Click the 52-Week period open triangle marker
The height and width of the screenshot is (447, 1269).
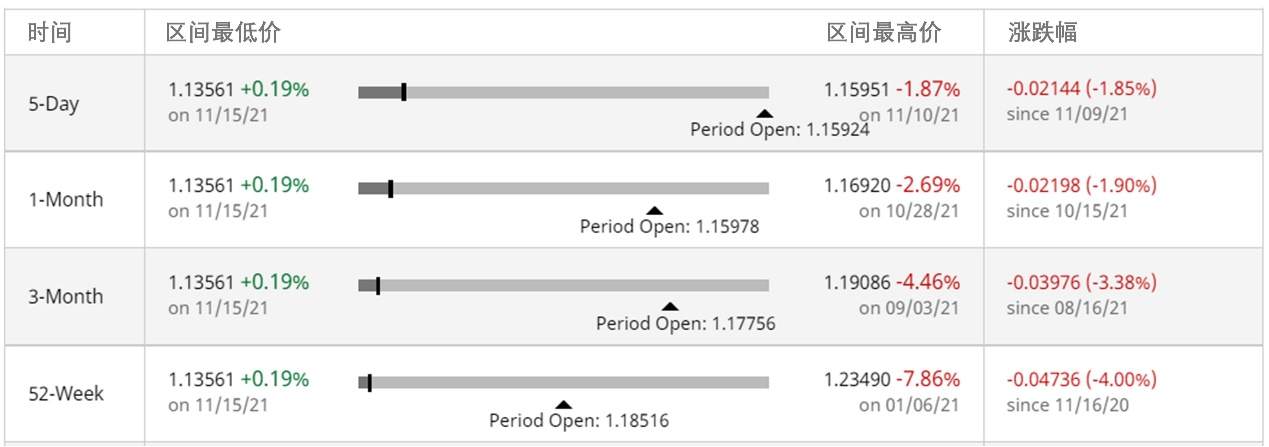tap(563, 404)
